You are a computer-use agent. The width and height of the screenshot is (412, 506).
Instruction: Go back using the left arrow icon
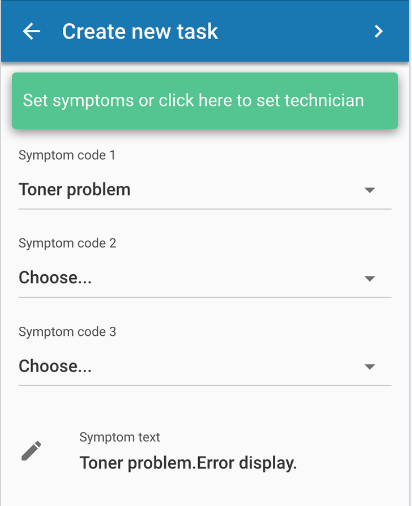point(31,31)
